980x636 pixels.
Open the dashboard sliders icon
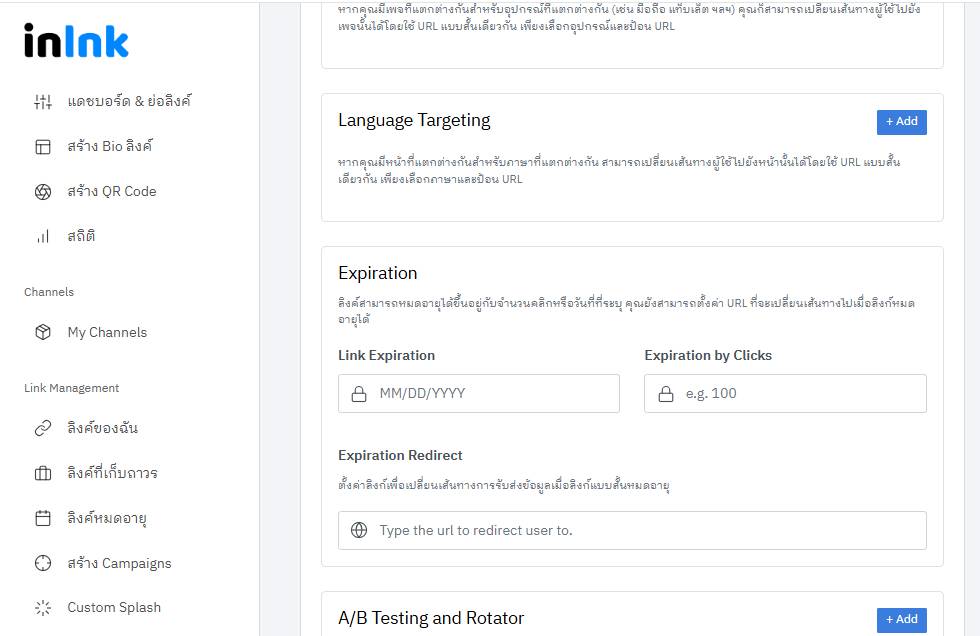pos(43,101)
